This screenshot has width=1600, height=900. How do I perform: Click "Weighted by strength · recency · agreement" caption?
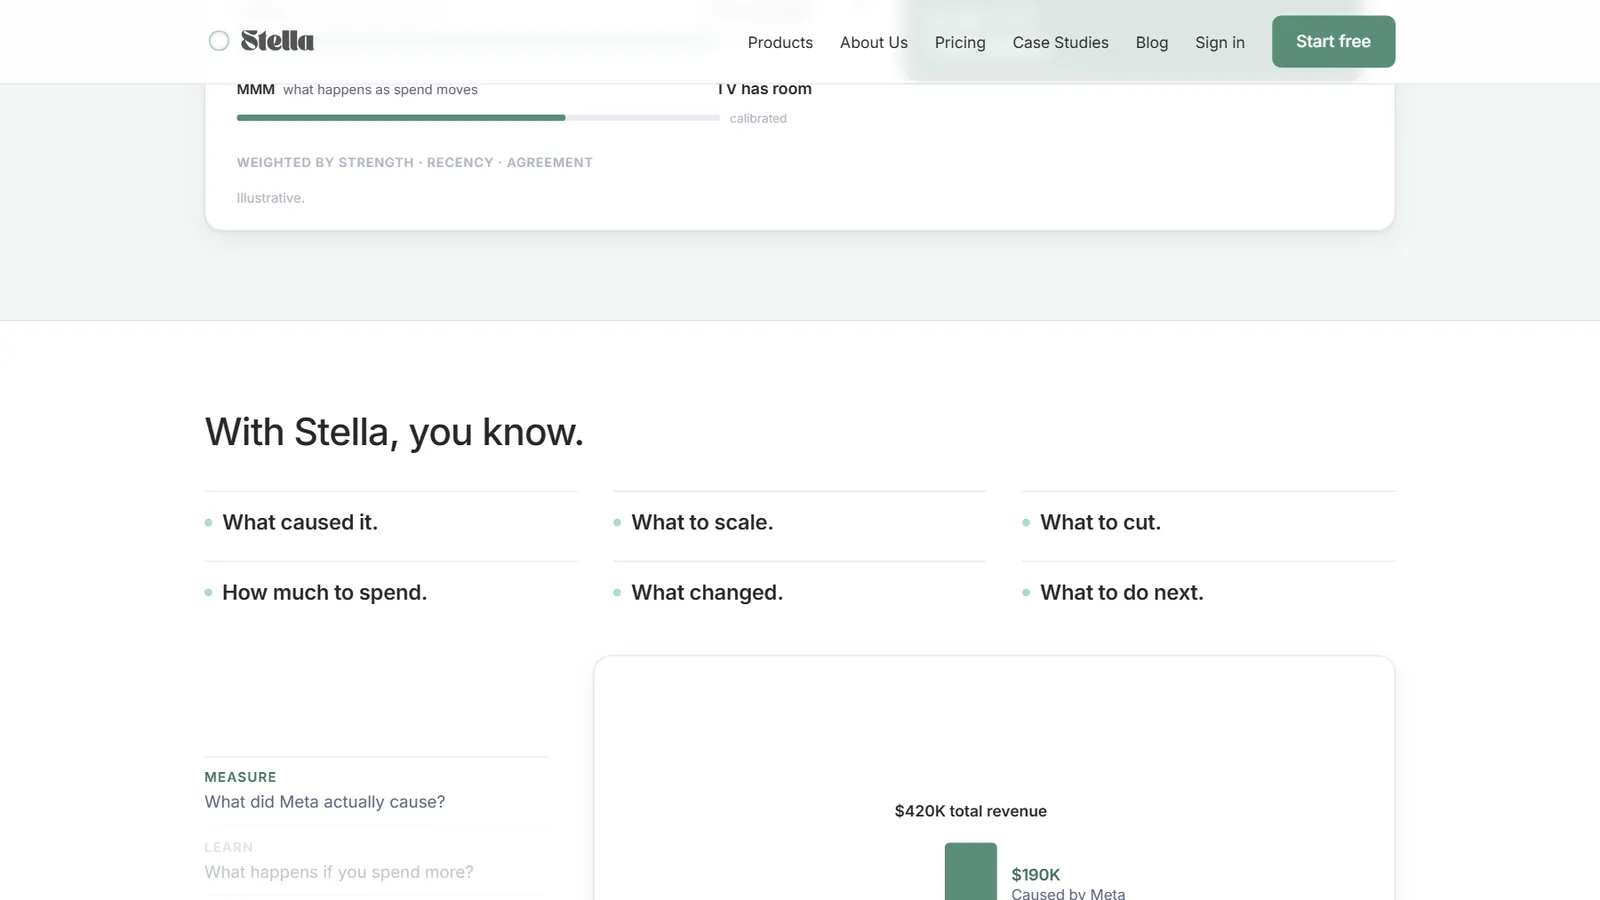point(414,162)
